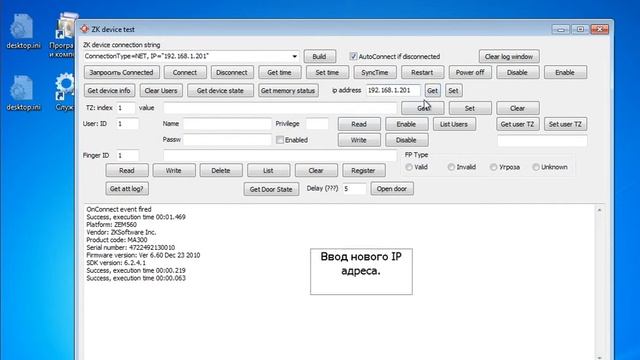Click Clear in the TZ row
Screen dimensions: 640x360
pos(518,108)
